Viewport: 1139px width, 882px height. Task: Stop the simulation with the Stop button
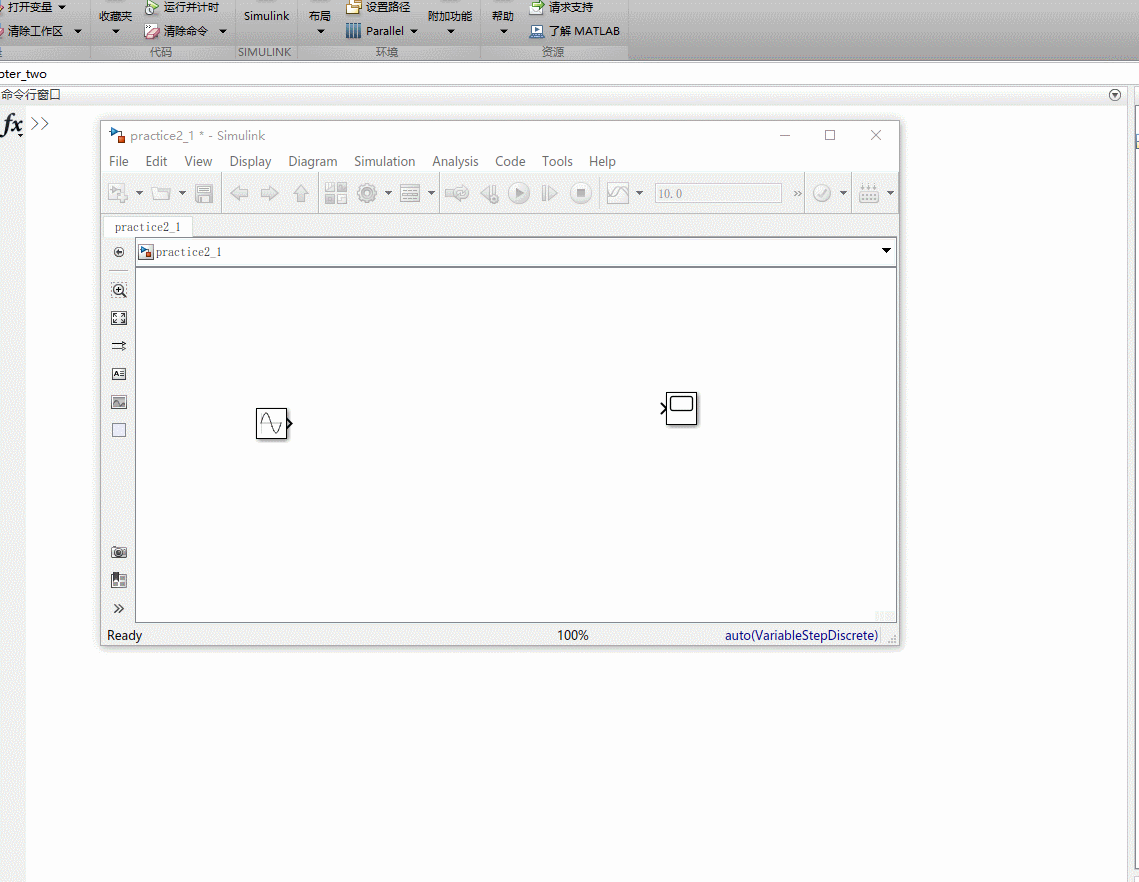tap(580, 193)
